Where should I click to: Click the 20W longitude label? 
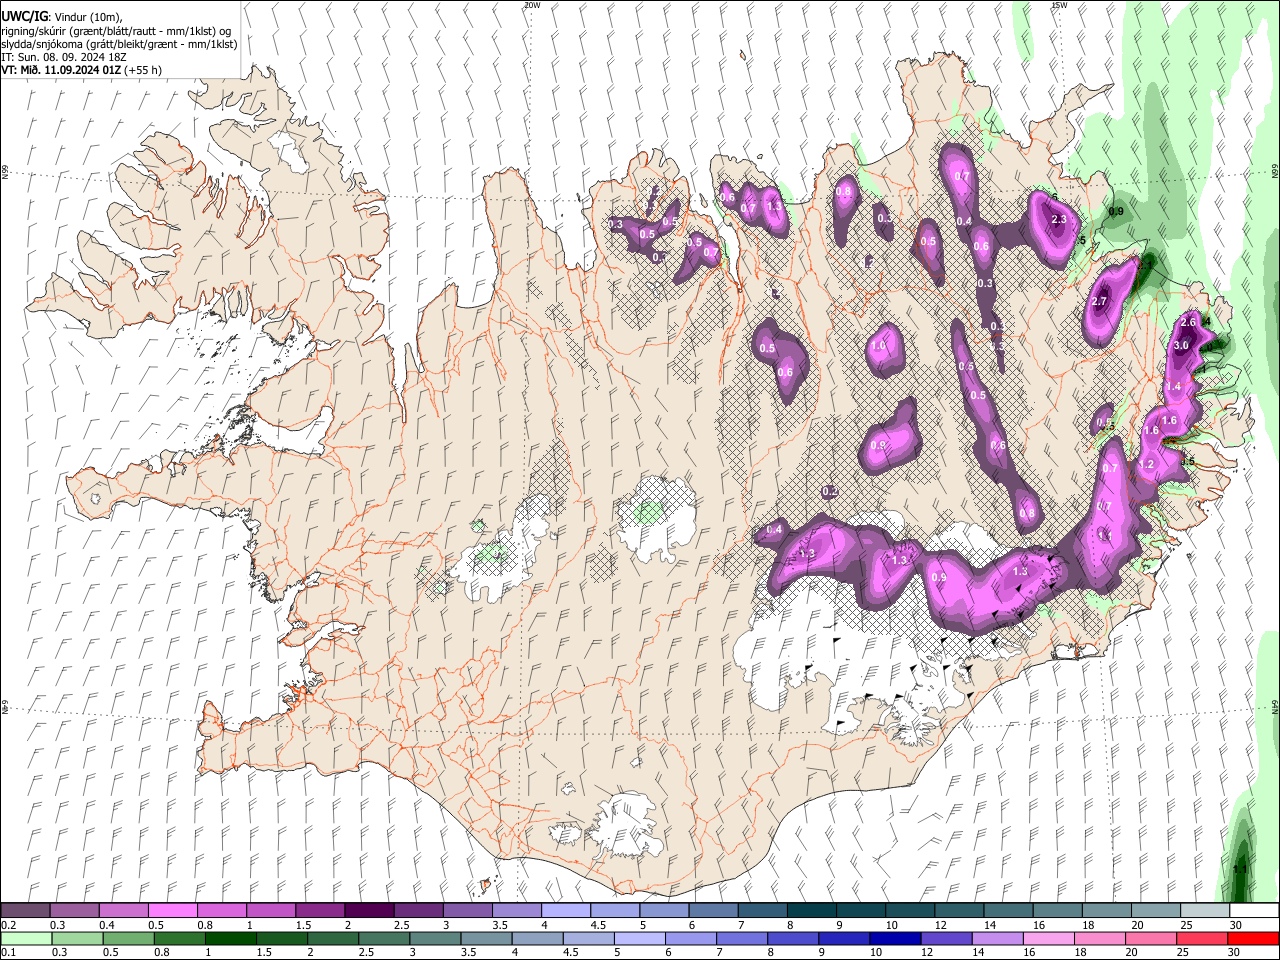click(x=533, y=5)
